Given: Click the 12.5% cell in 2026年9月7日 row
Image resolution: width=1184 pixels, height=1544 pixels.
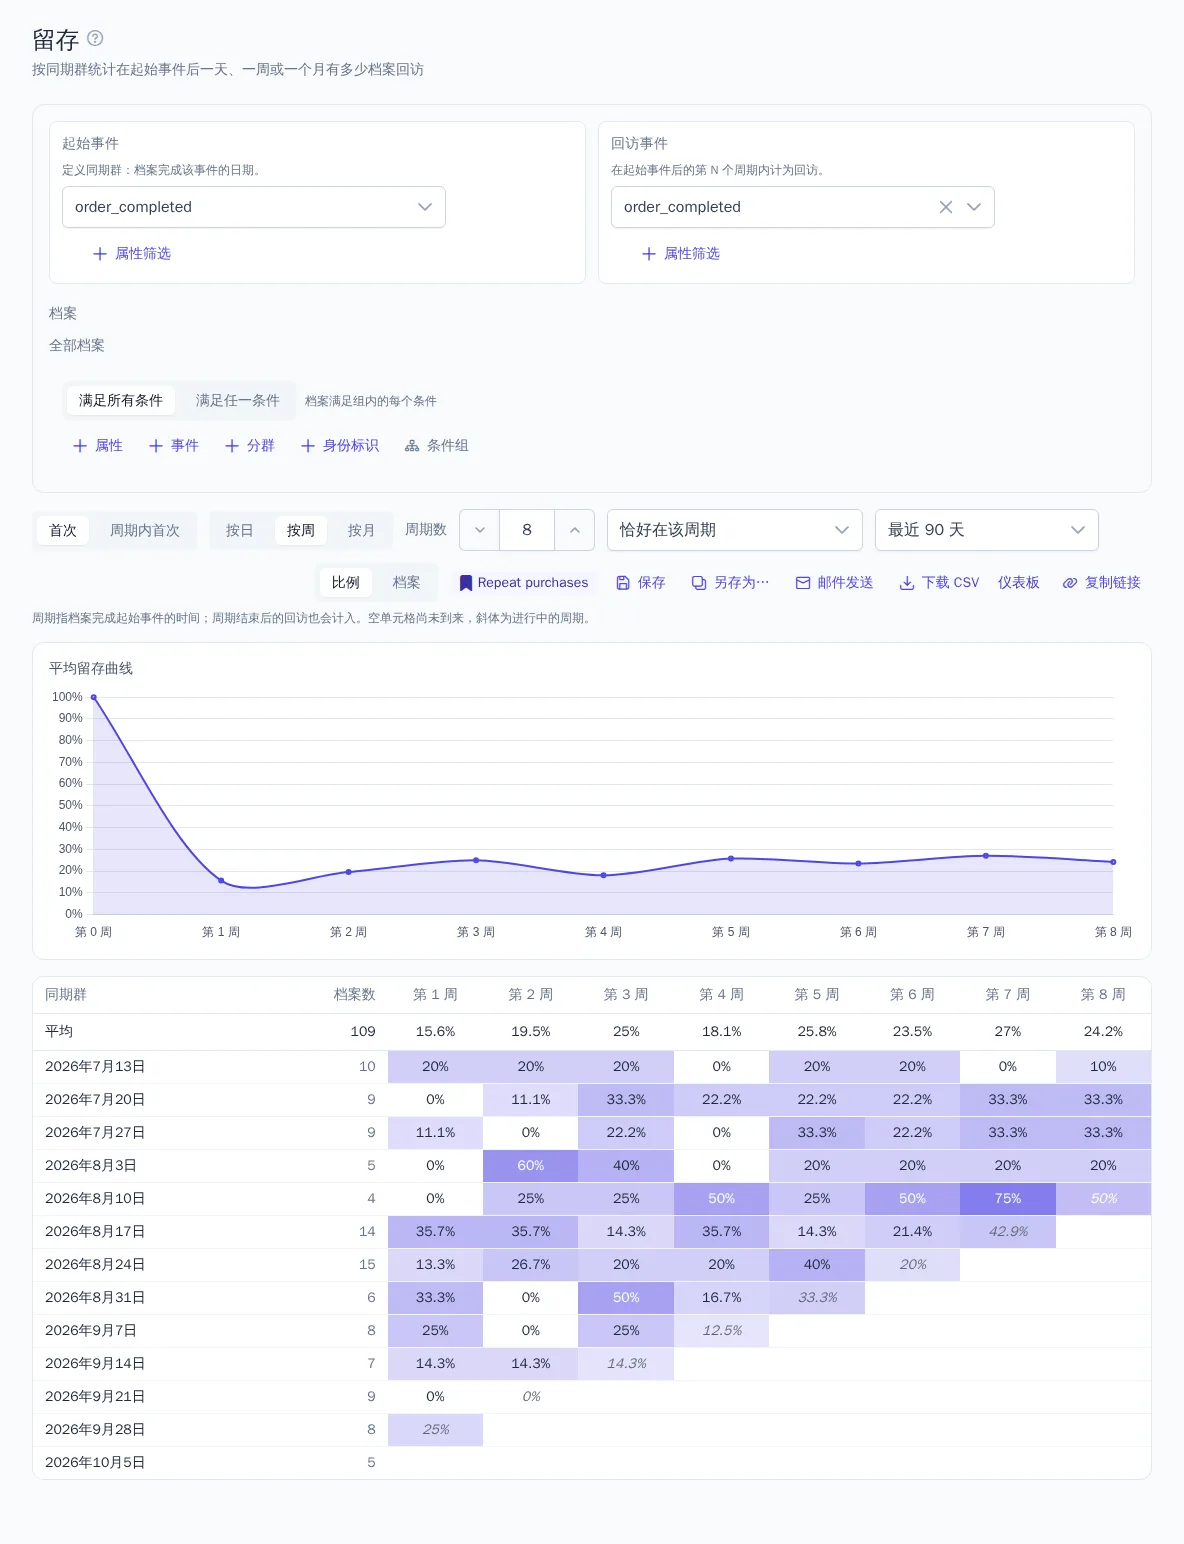Looking at the screenshot, I should tap(722, 1331).
